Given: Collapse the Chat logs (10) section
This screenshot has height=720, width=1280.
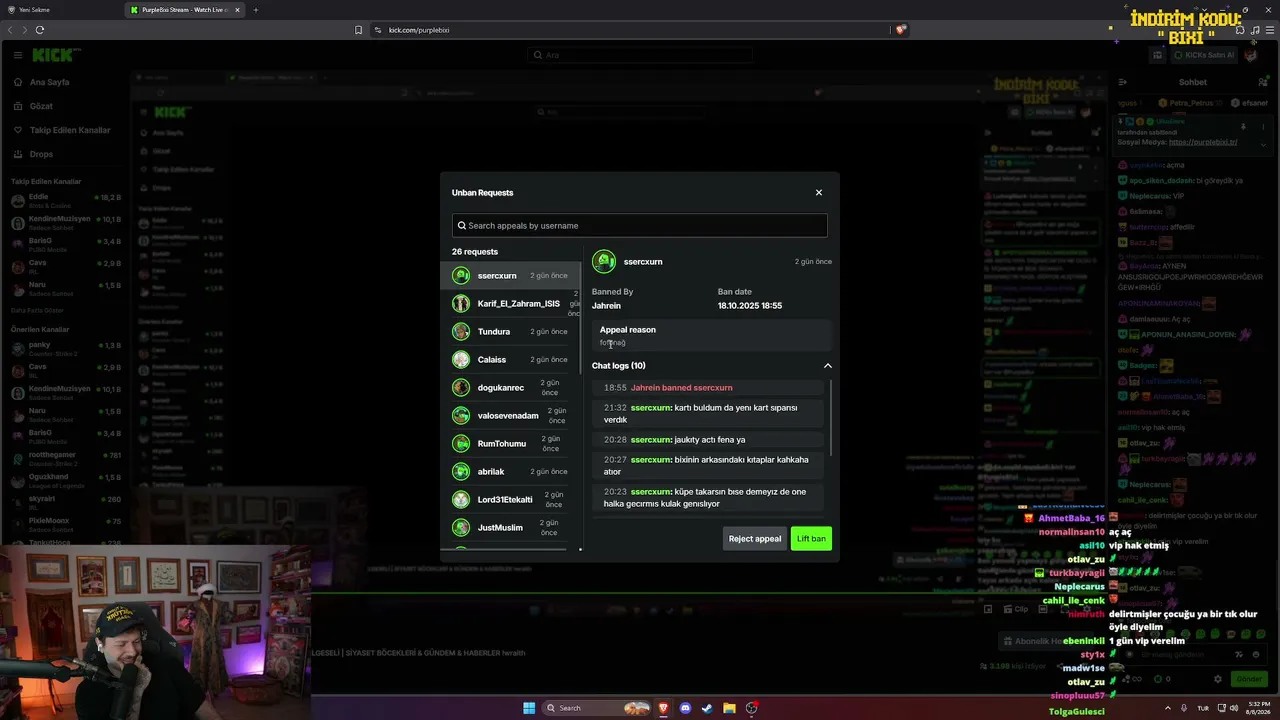Looking at the screenshot, I should coord(827,366).
